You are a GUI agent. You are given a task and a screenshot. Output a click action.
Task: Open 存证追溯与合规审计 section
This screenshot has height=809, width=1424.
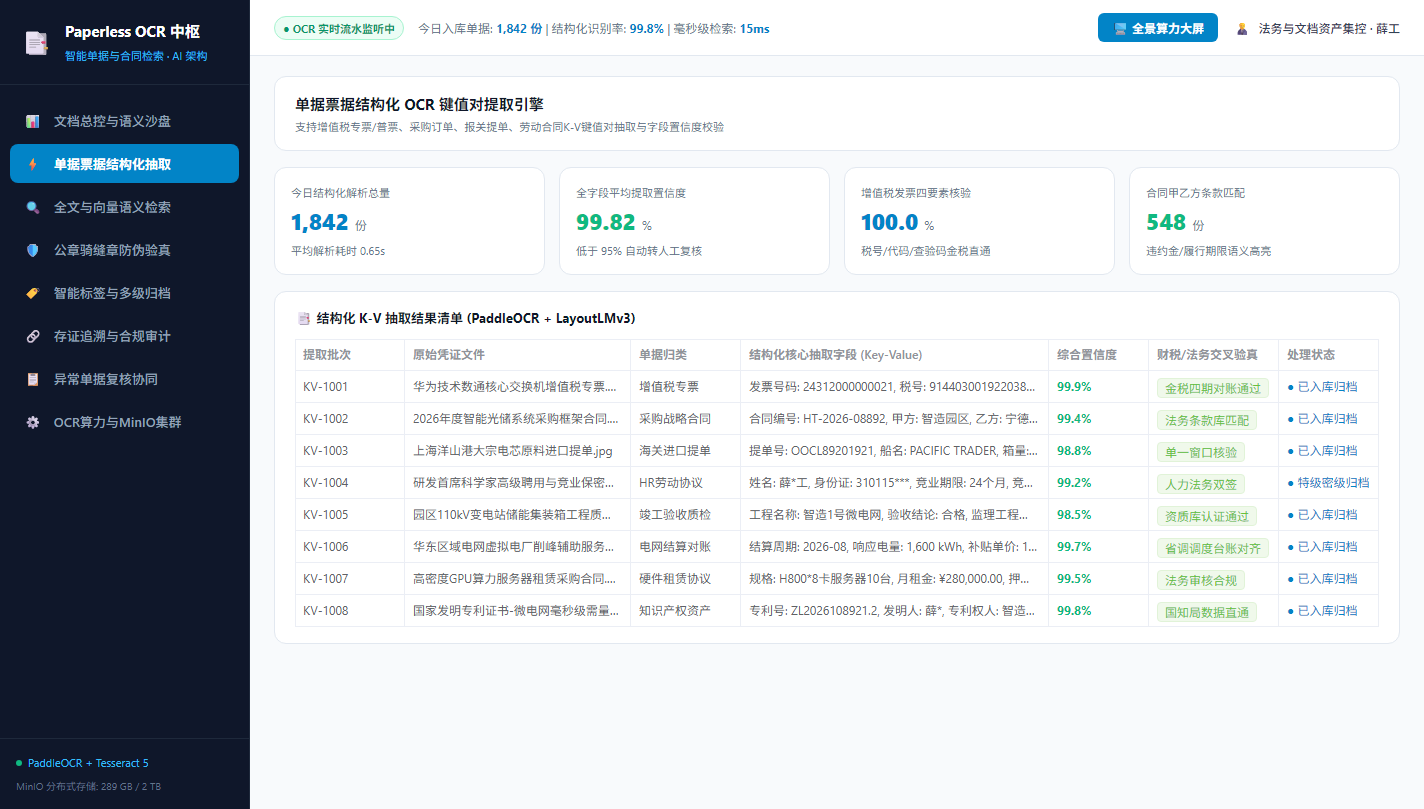click(x=124, y=336)
